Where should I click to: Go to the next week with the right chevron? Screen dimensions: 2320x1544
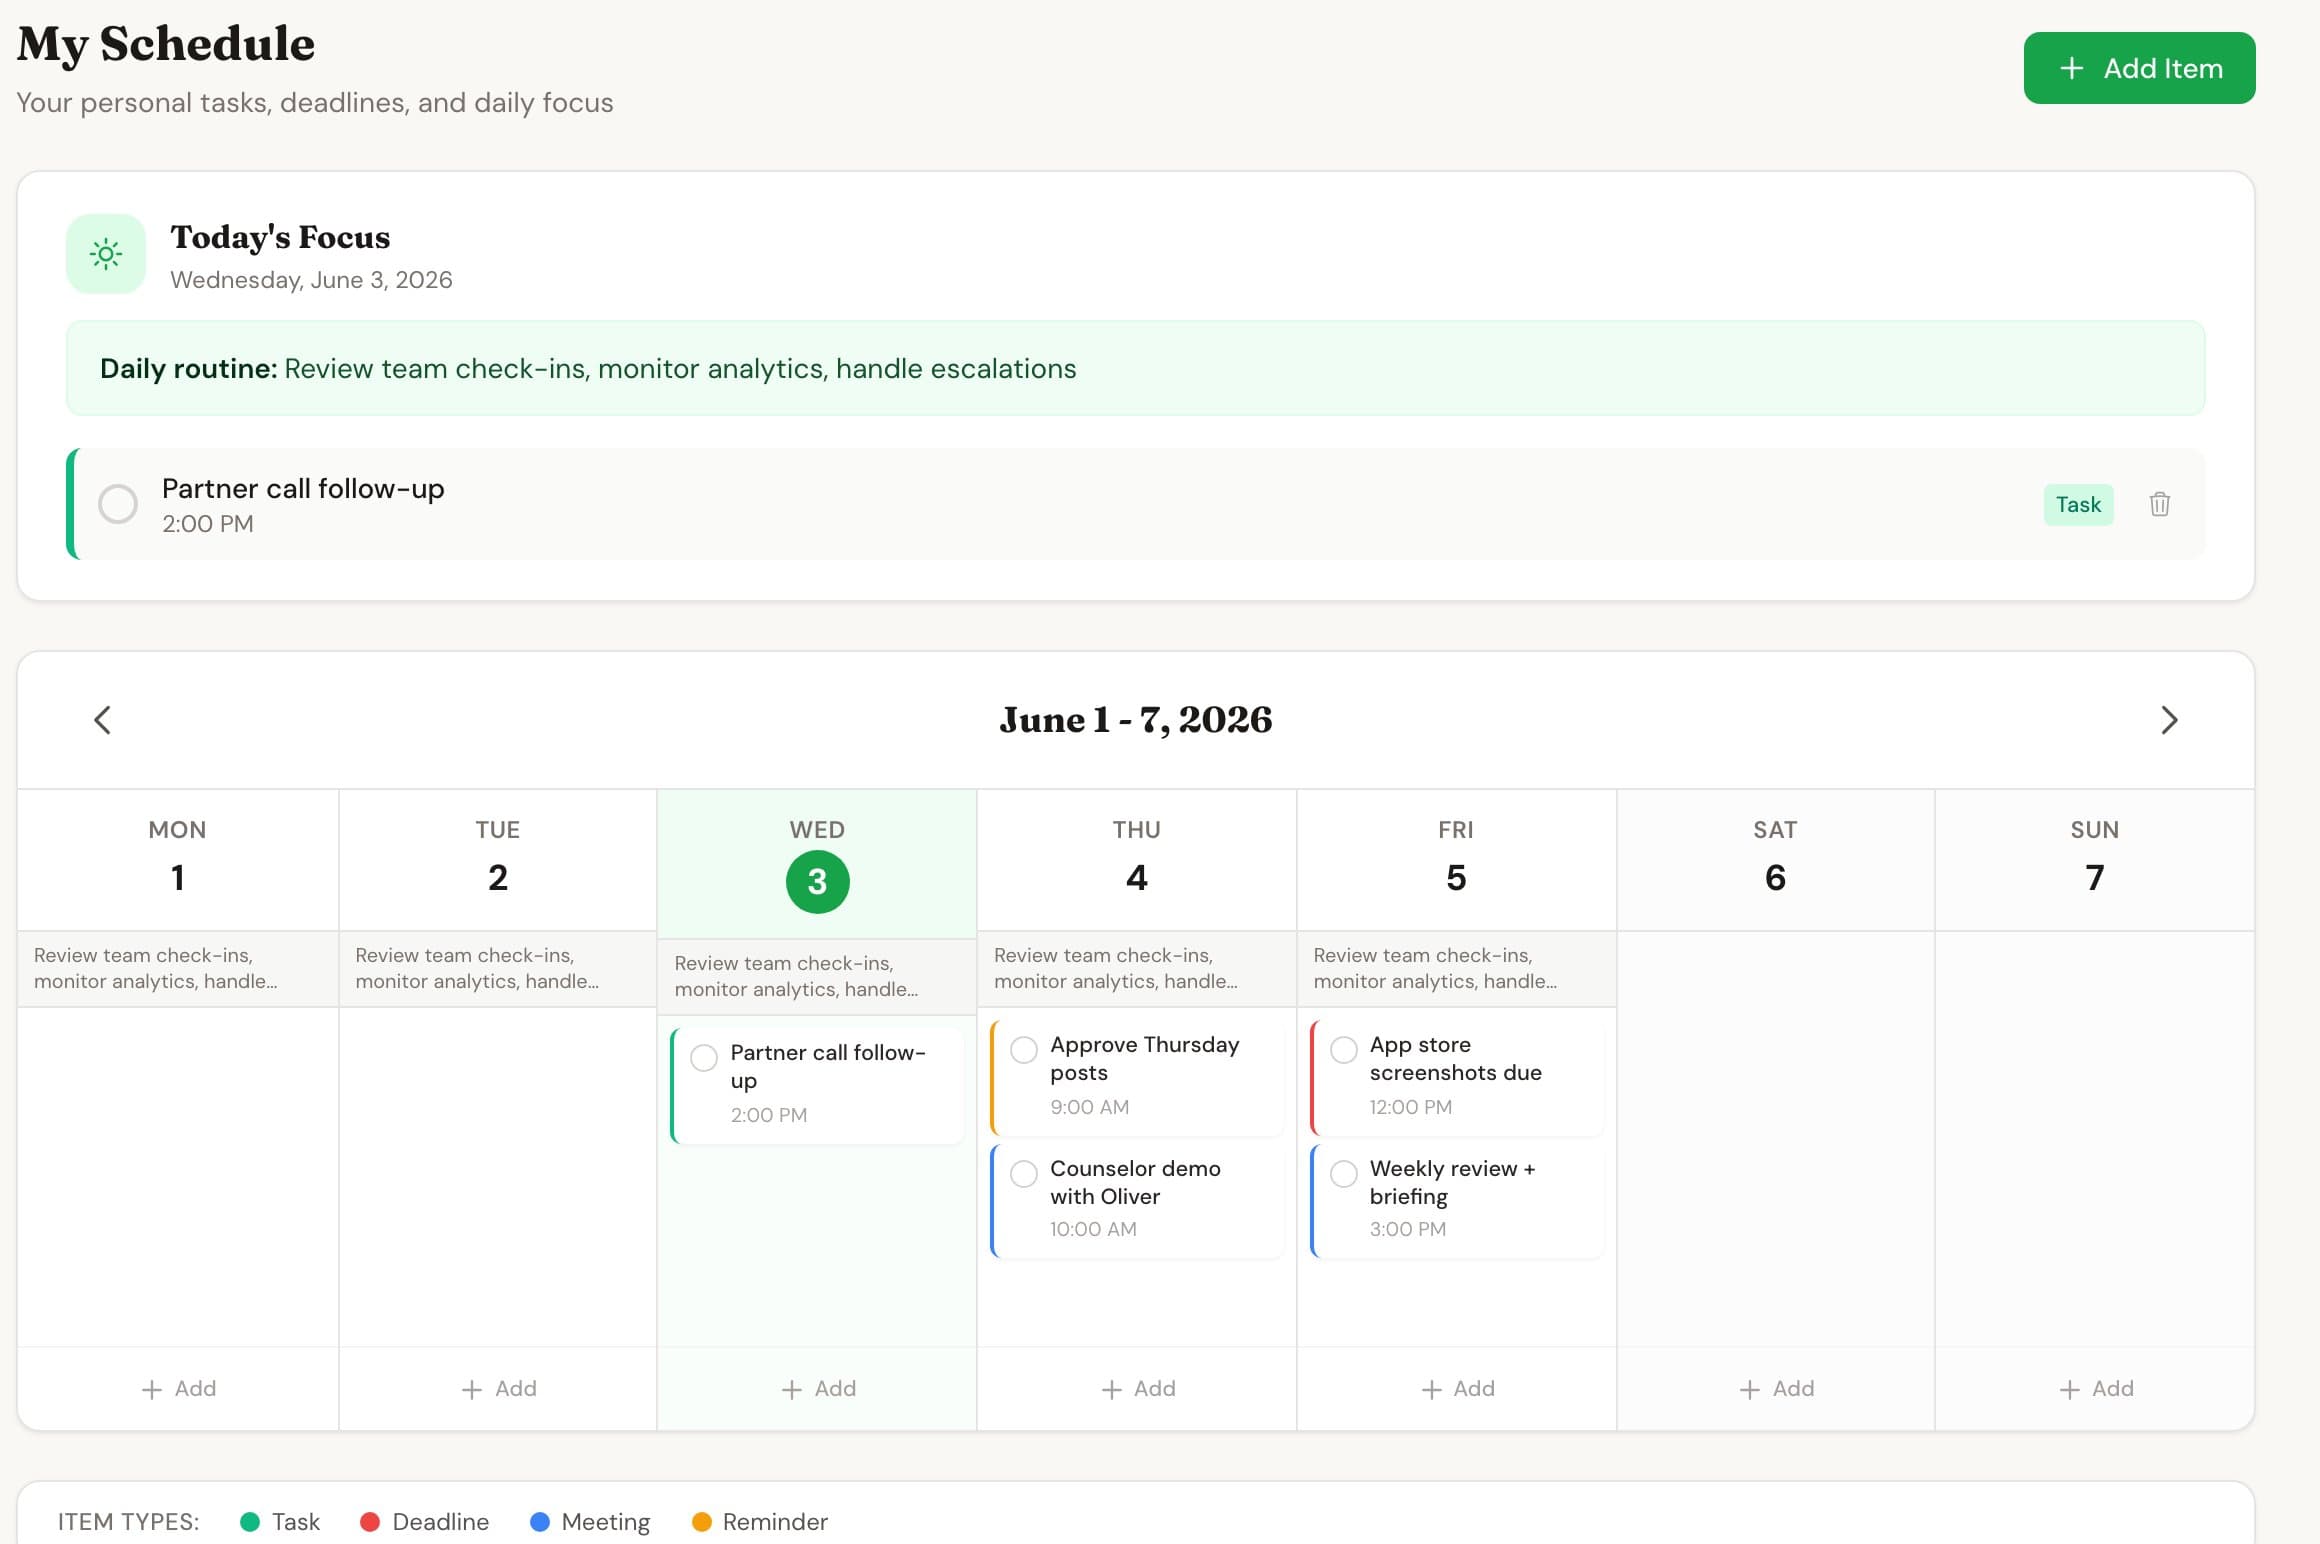coord(2169,720)
